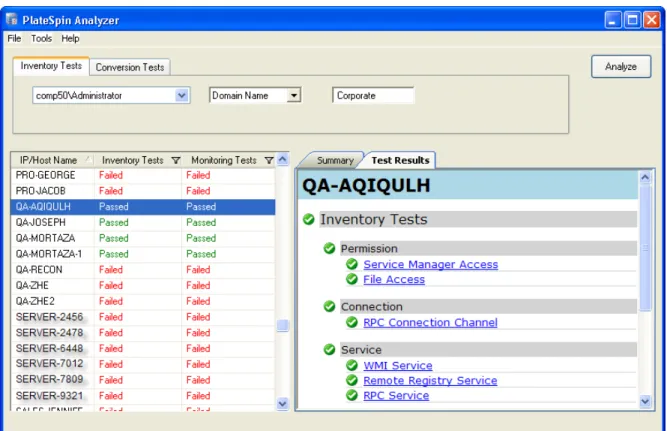Select the SERVER-7809 host row
The width and height of the screenshot is (667, 431).
coord(143,380)
